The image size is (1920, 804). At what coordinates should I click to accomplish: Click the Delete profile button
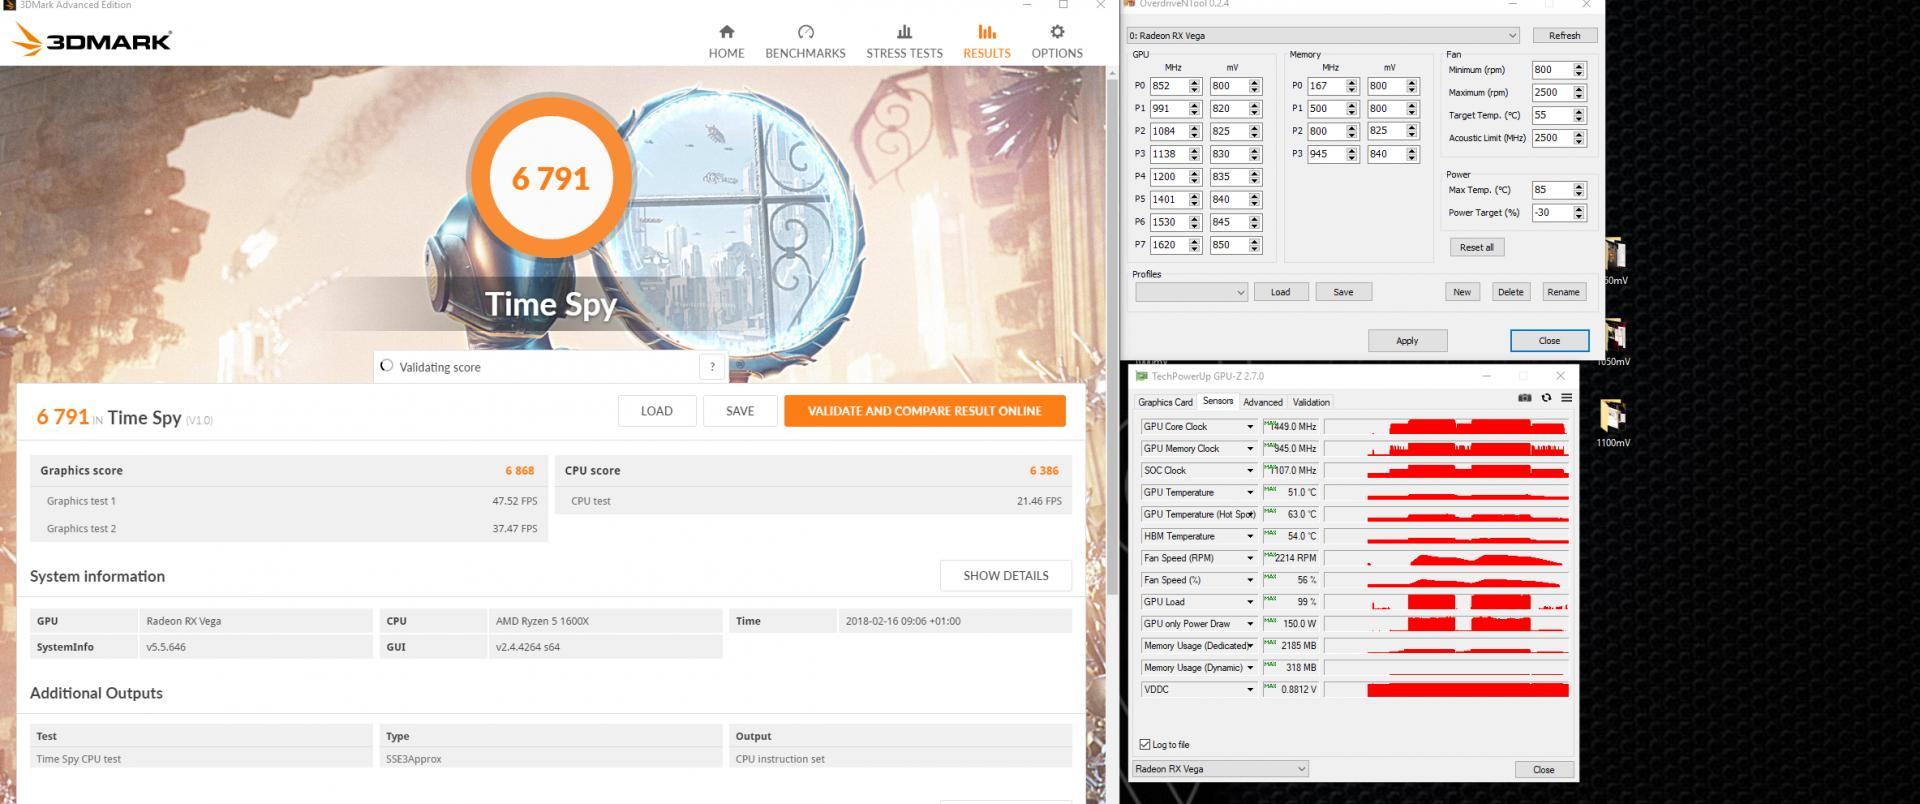1510,292
